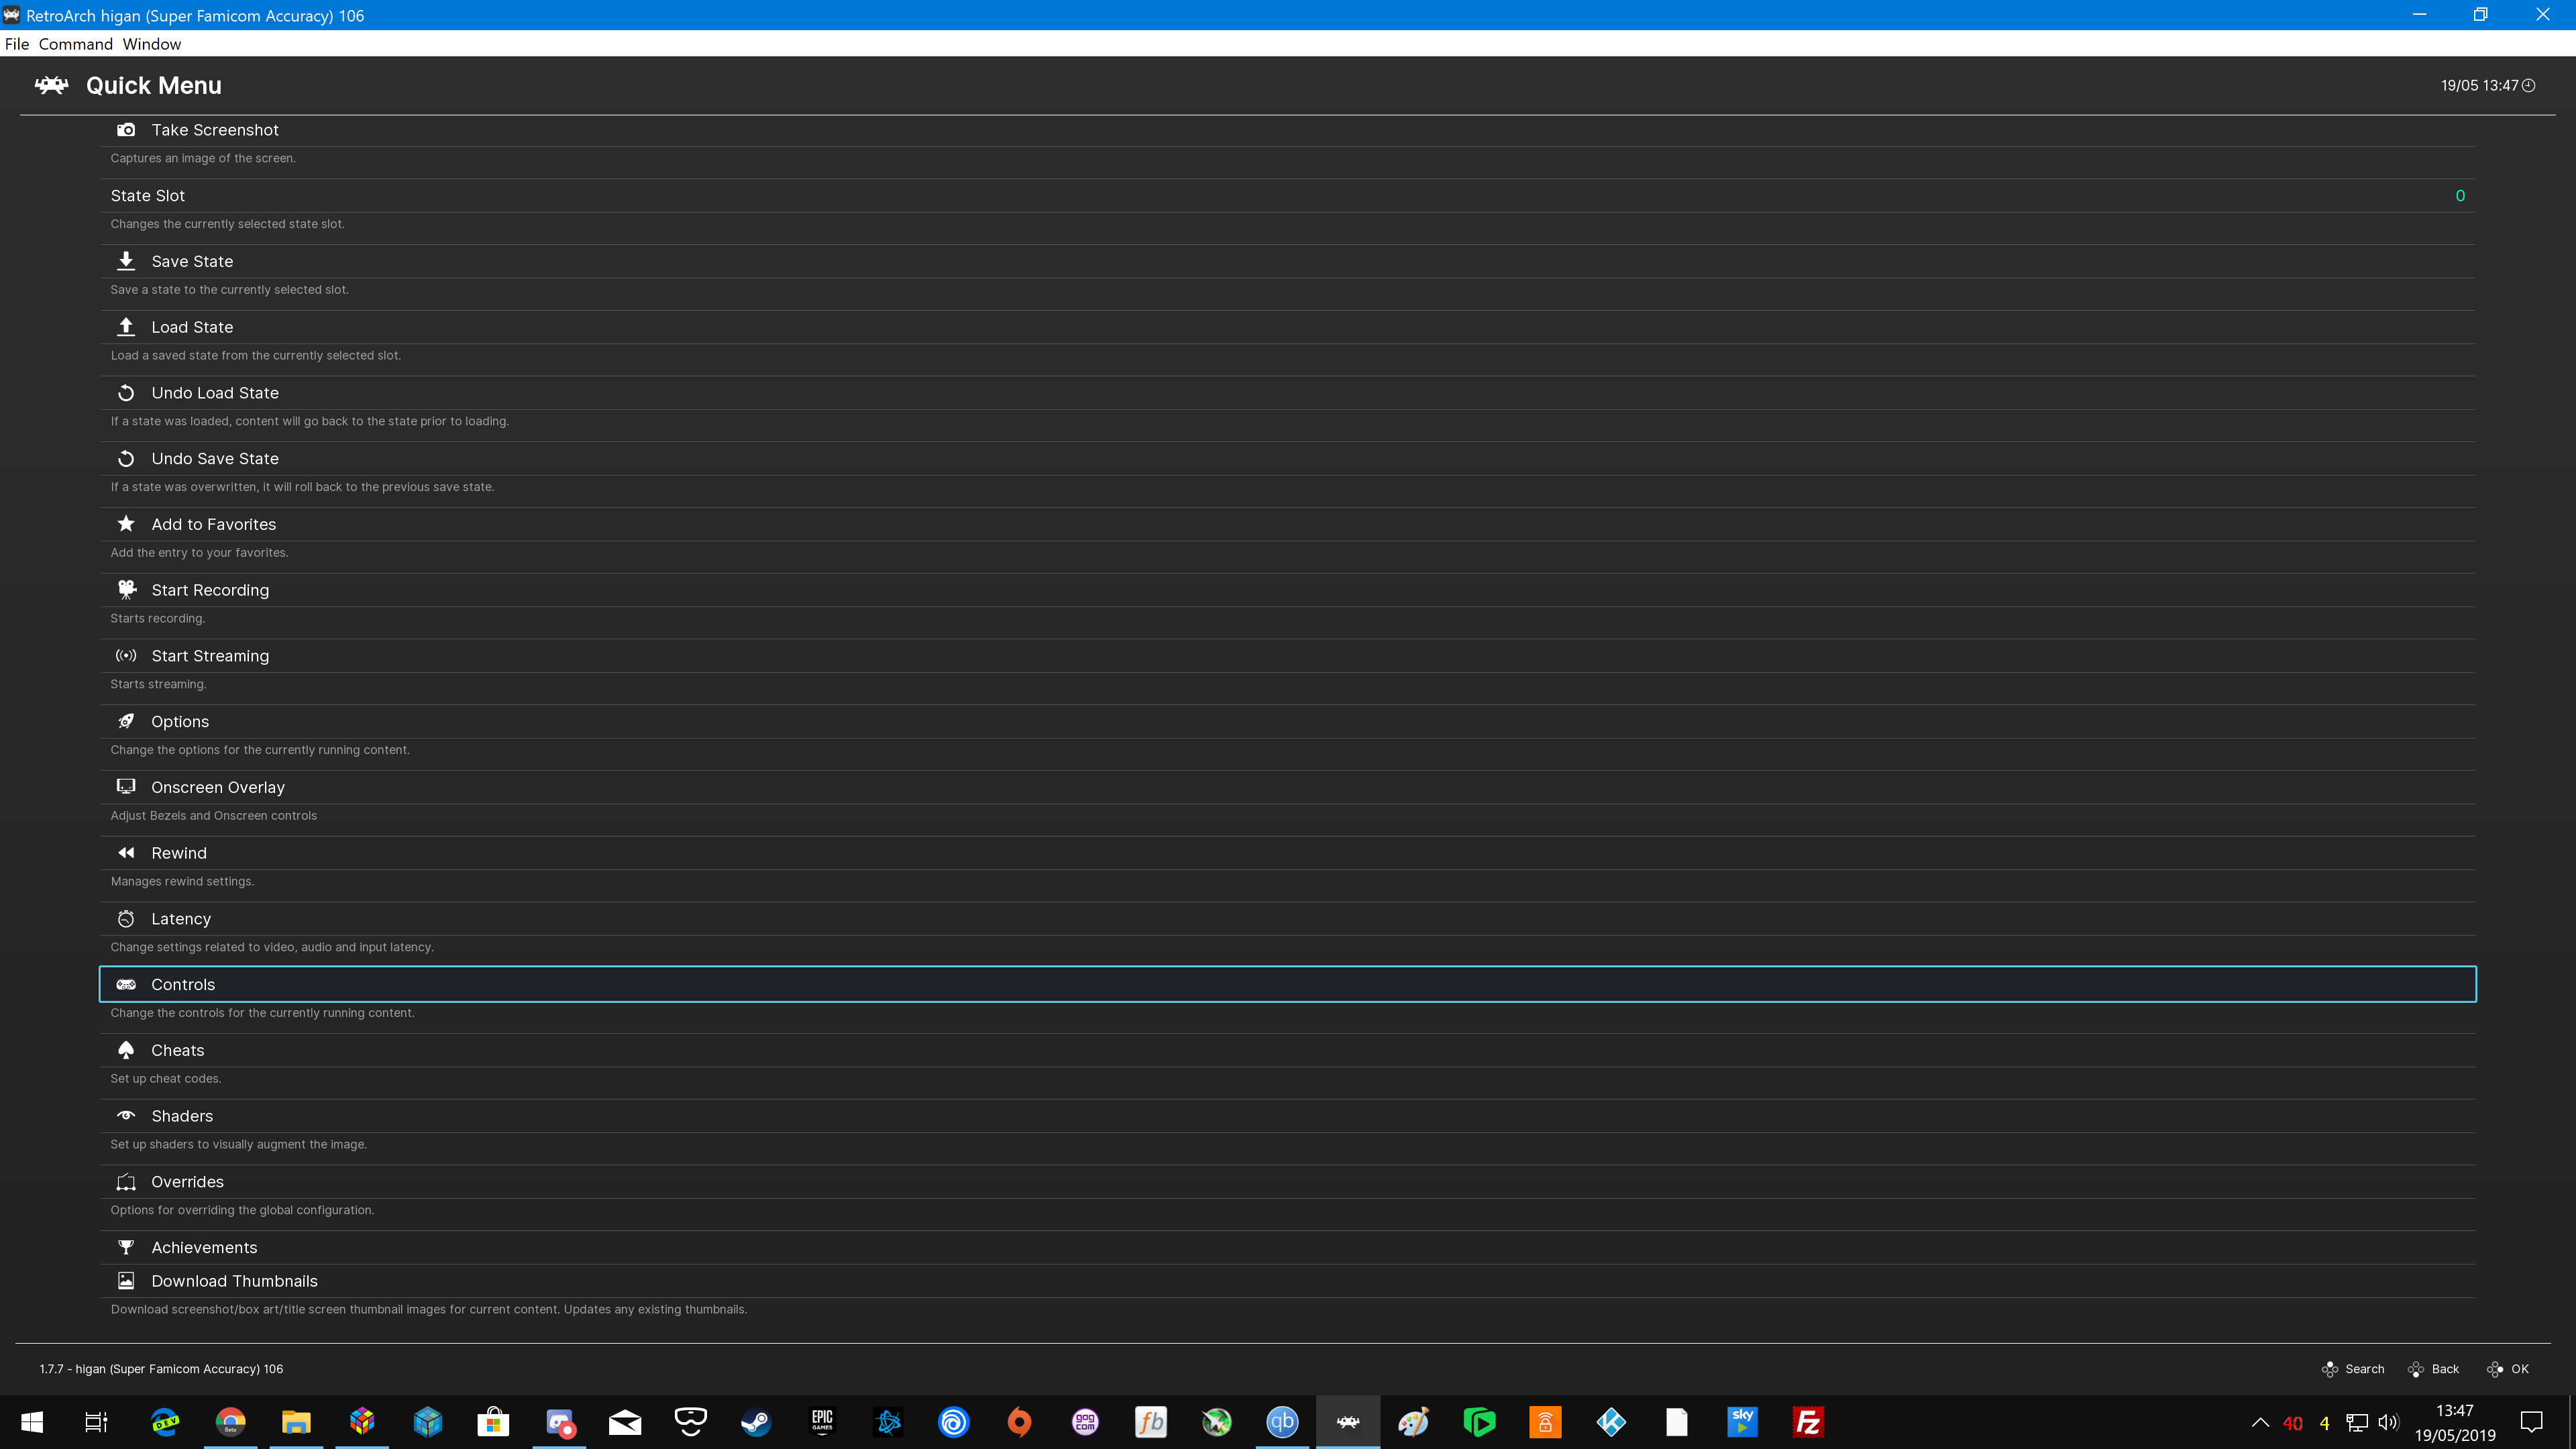
Task: Click the Download Thumbnails image icon
Action: pyautogui.click(x=126, y=1281)
